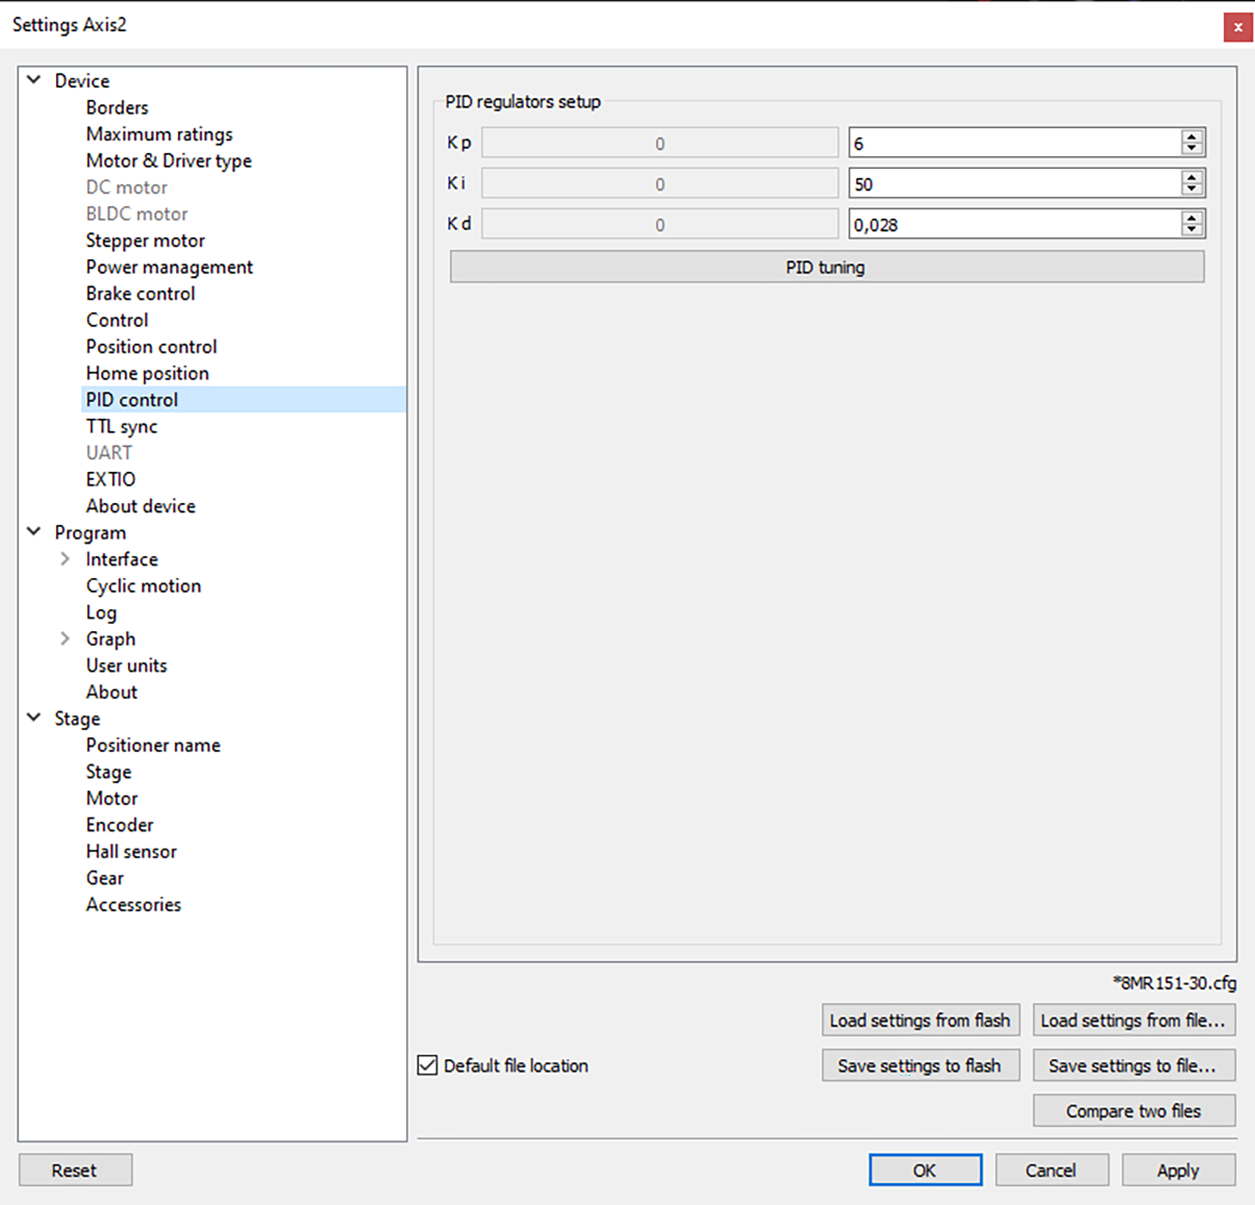Open Compare two files
The image size is (1255, 1205).
pos(1133,1111)
